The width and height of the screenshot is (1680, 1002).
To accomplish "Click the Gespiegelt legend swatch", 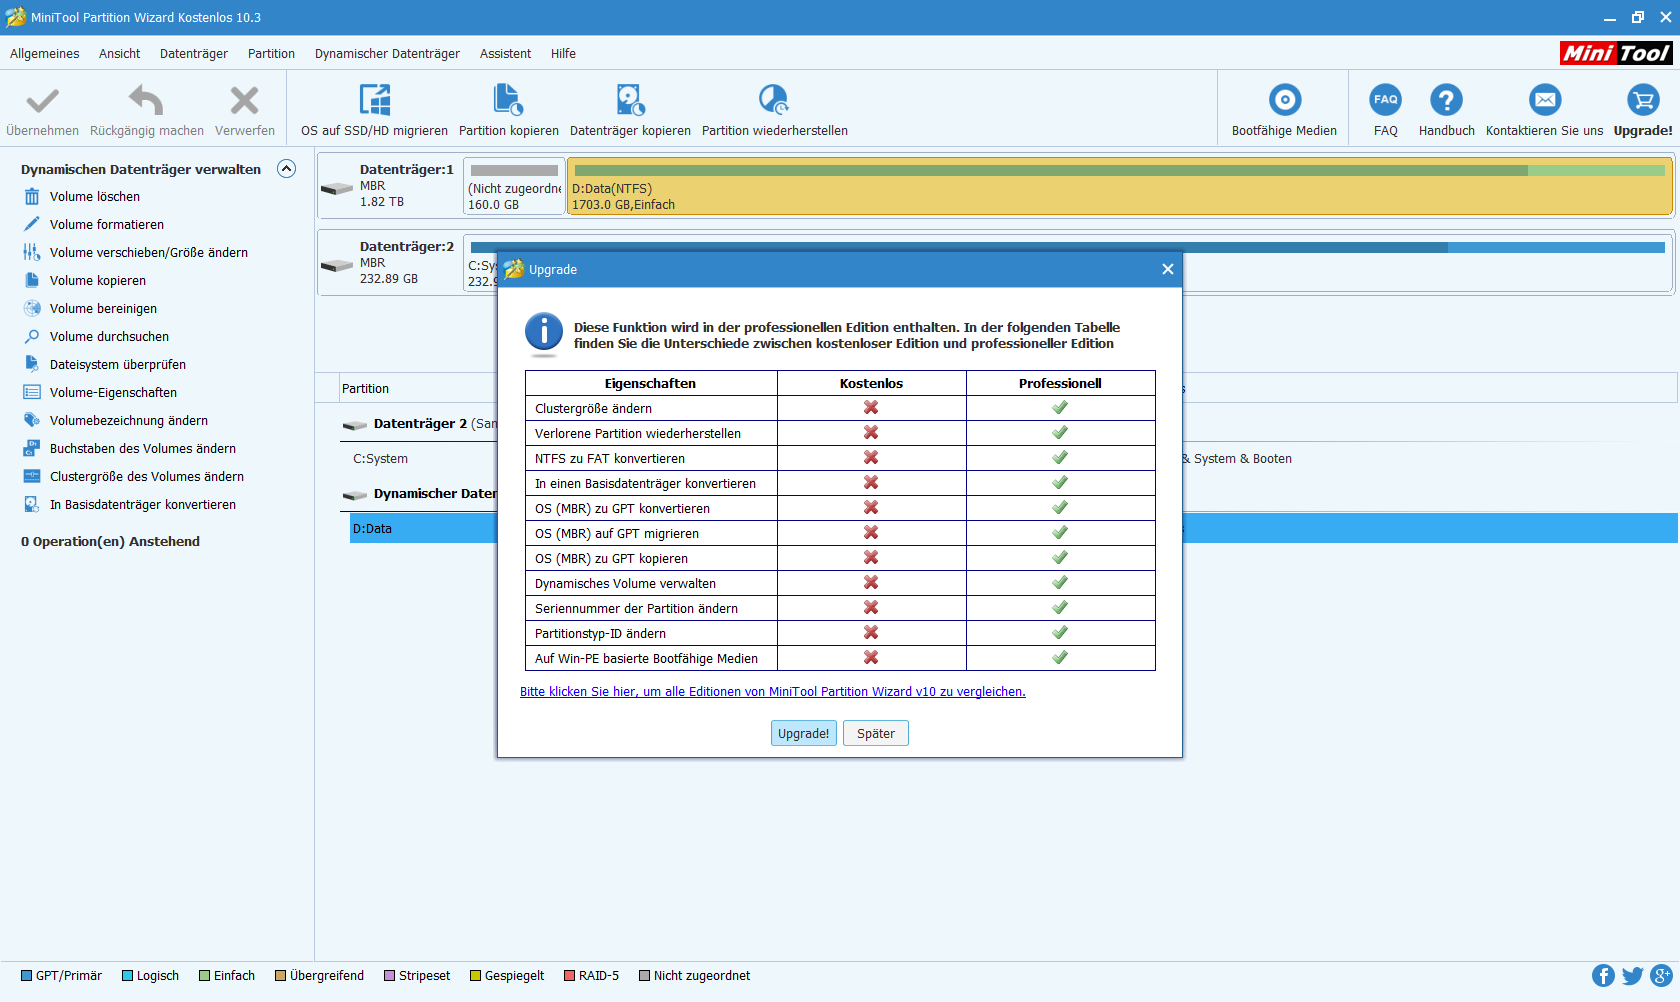I will point(476,976).
